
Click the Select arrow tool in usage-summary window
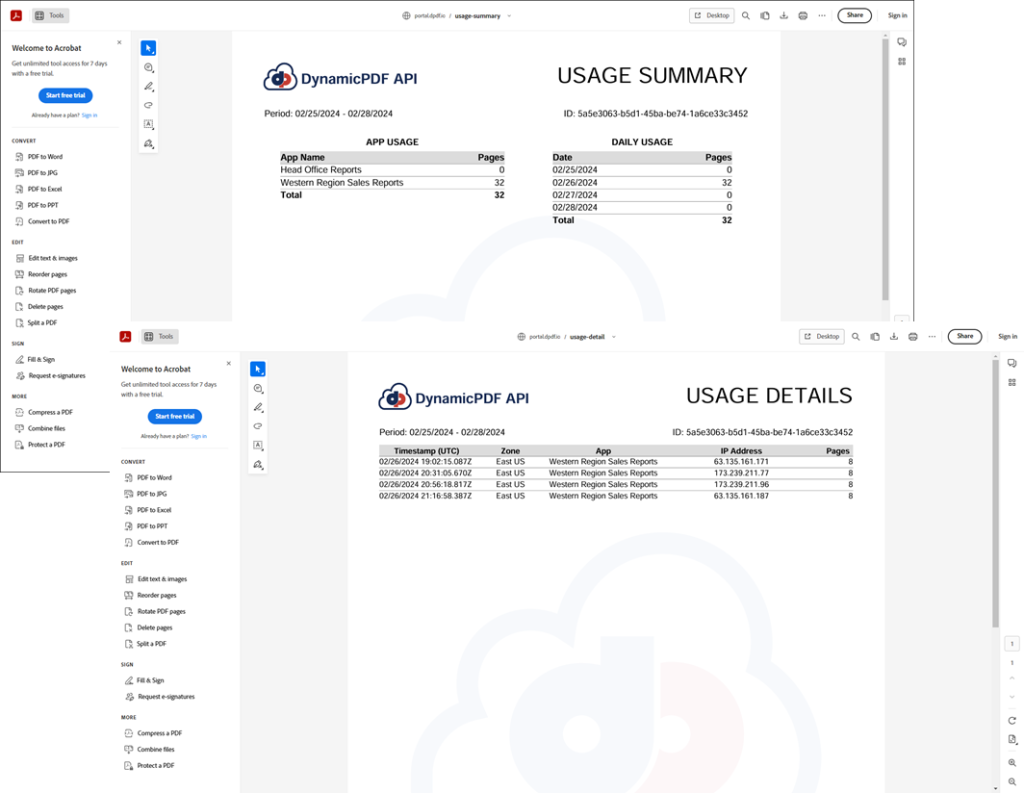pos(148,48)
